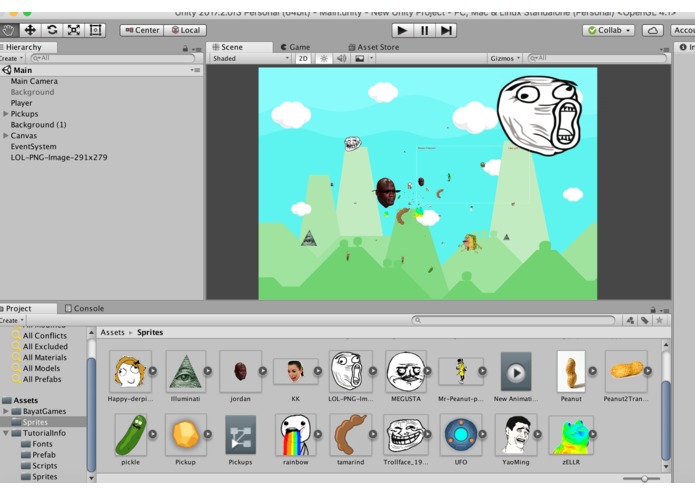Select the Player object in Hierarchy

(x=21, y=103)
